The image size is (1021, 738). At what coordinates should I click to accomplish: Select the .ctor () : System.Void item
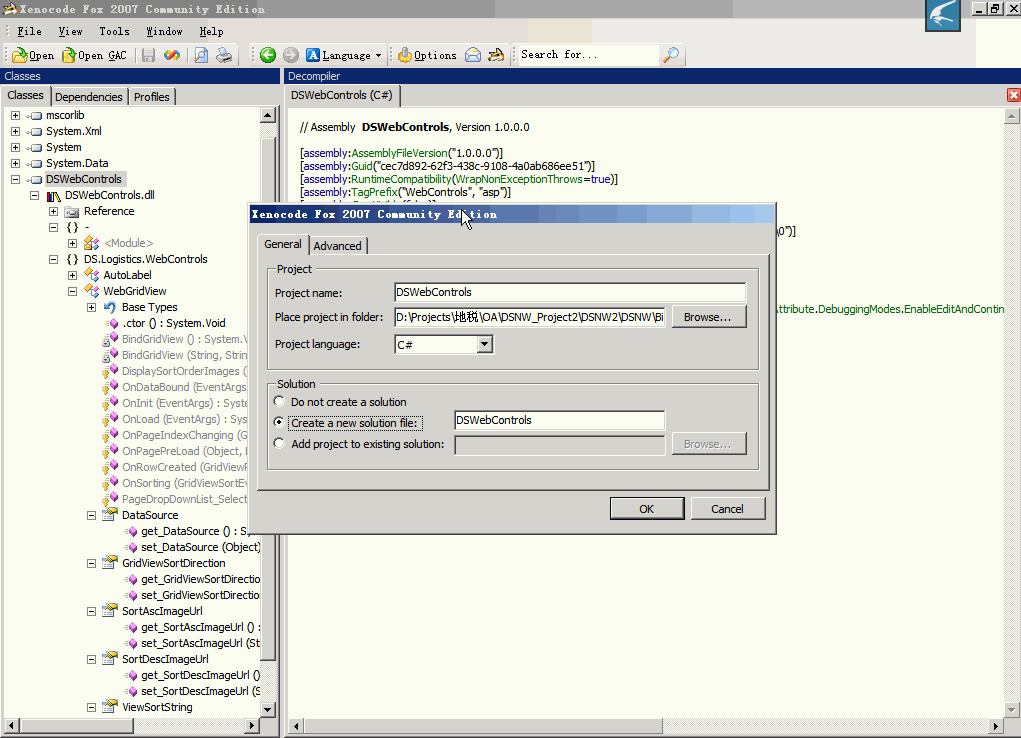point(173,323)
